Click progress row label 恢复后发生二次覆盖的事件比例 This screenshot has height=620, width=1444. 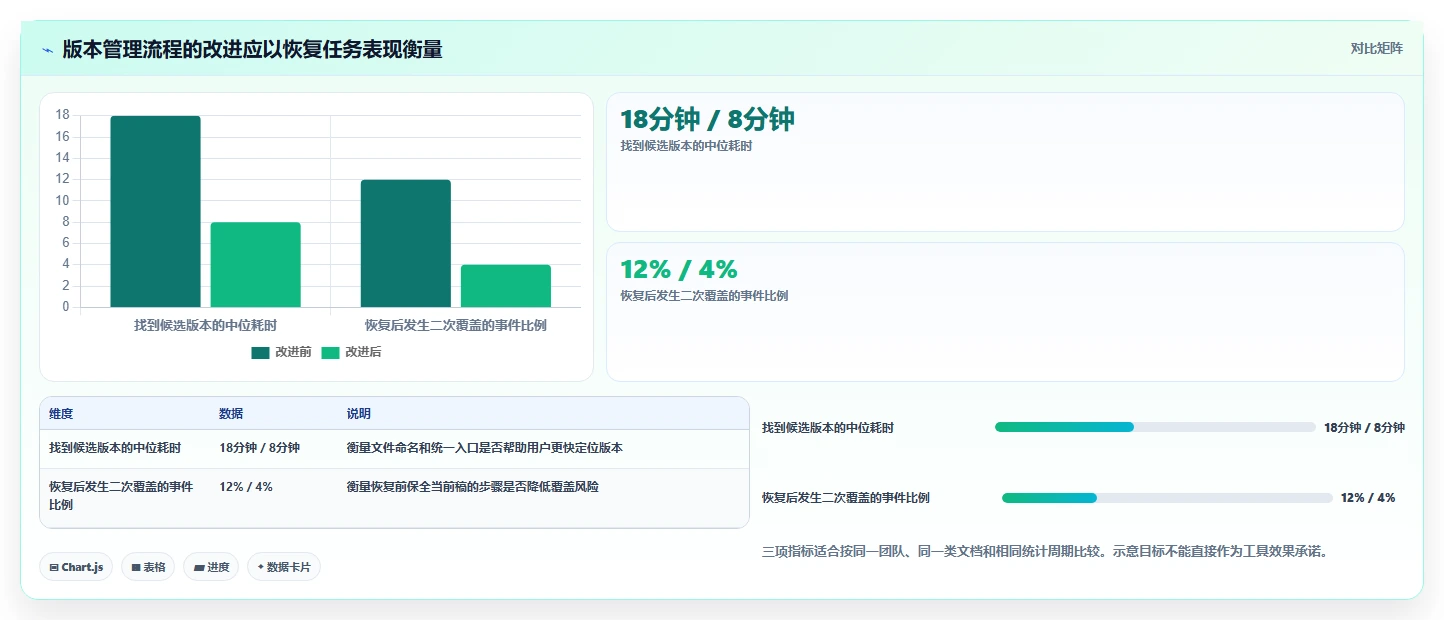tap(846, 498)
